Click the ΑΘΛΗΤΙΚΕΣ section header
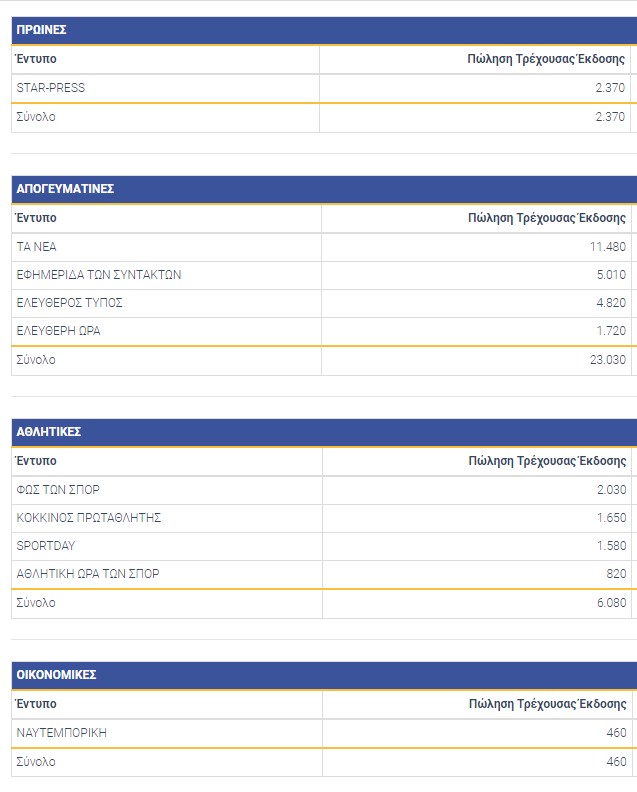Image resolution: width=637 pixels, height=792 pixels. 49,432
